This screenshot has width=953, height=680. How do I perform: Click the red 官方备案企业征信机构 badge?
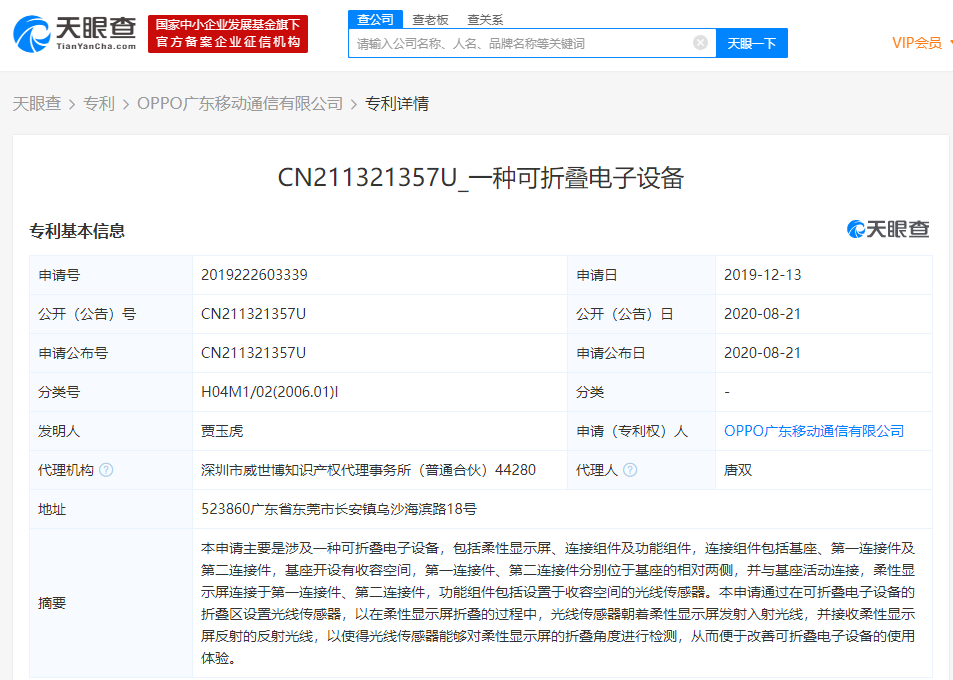(x=228, y=33)
